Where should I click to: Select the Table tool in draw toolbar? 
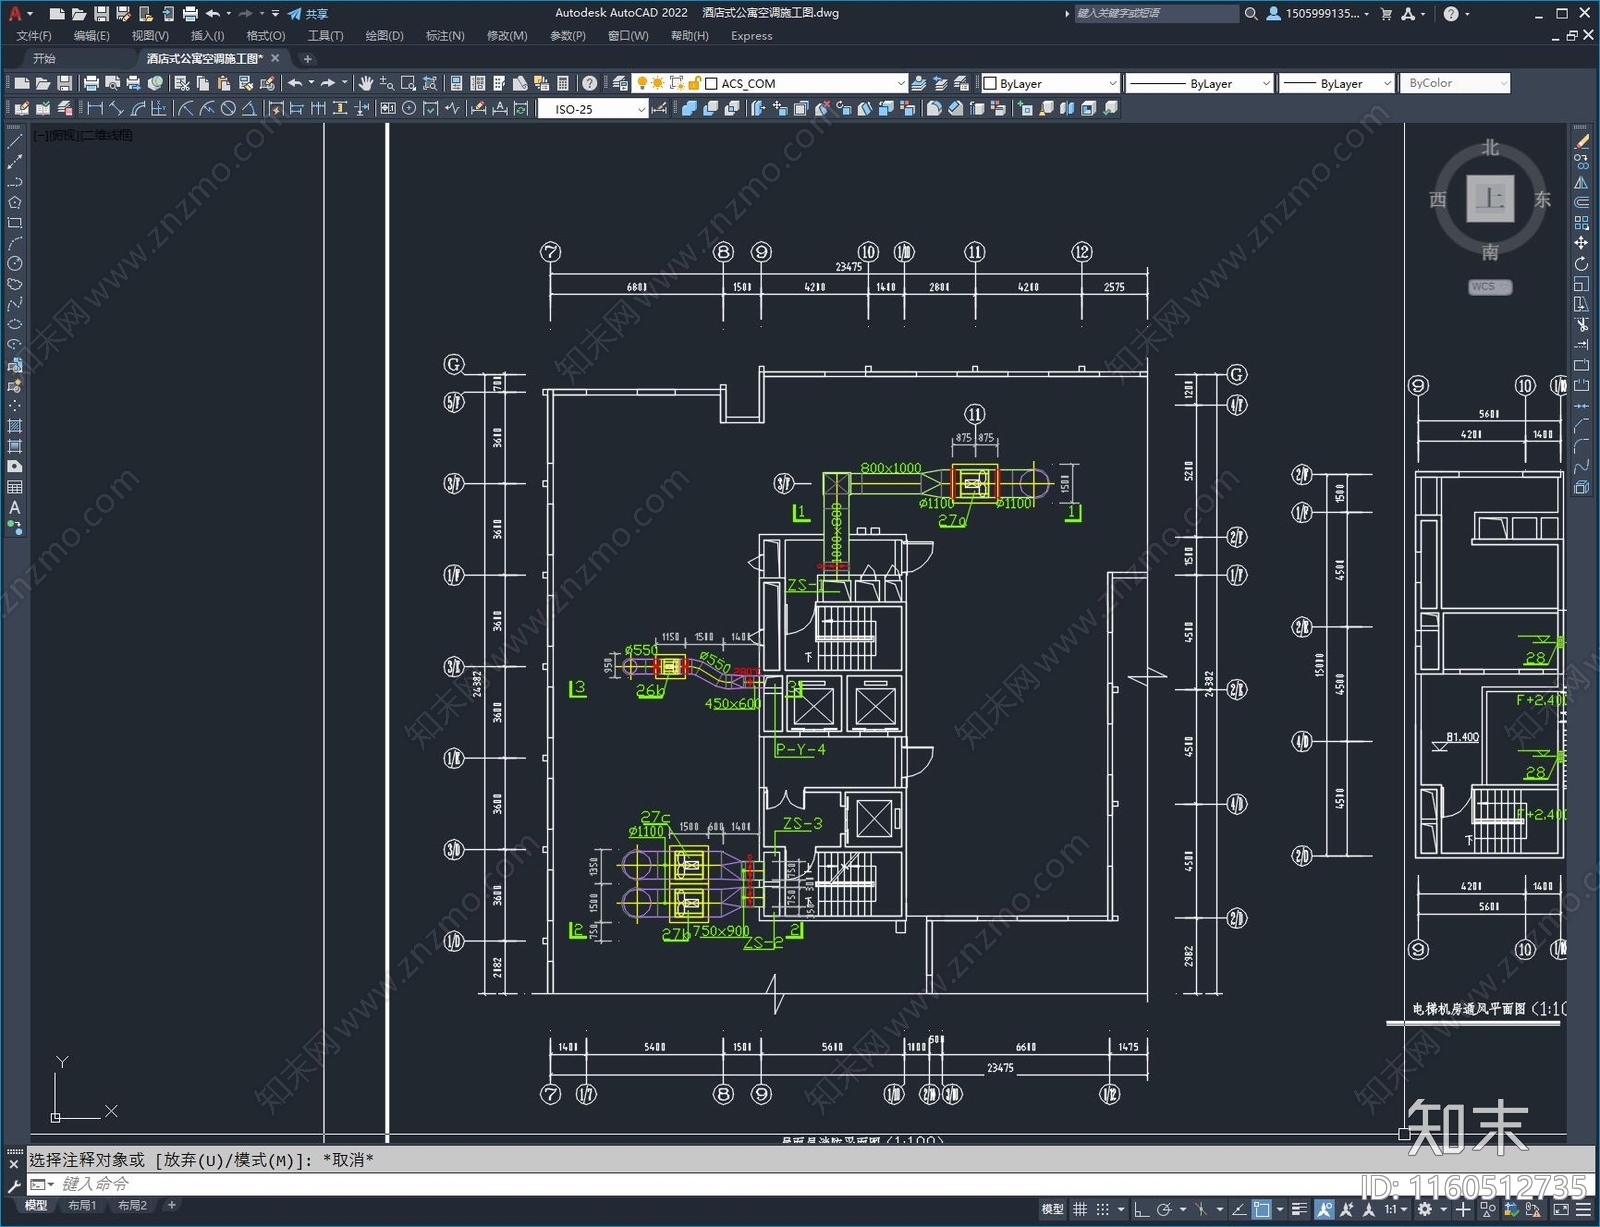[x=14, y=487]
